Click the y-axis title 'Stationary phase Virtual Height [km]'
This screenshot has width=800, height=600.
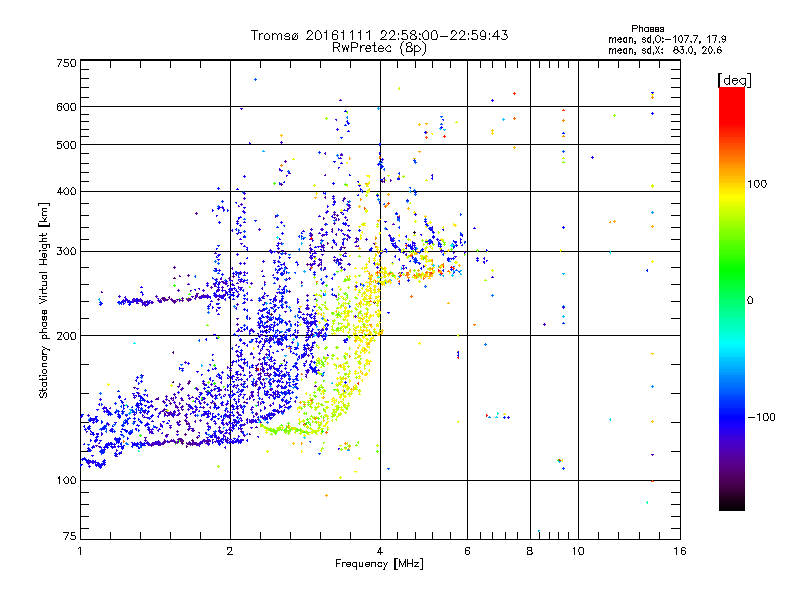tap(43, 300)
